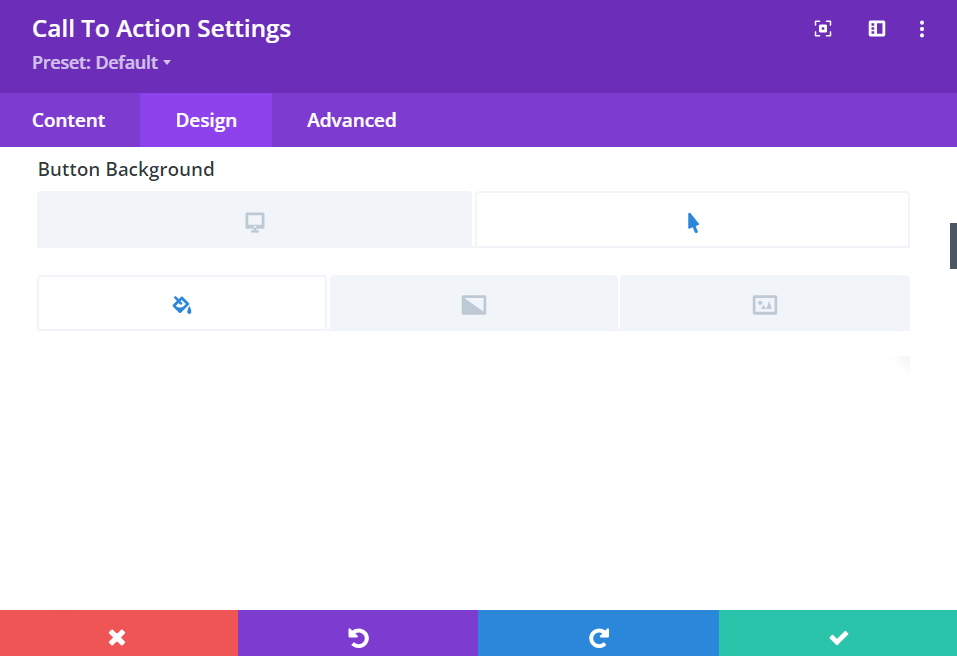Click the dark scrollbar handle on the right

[x=953, y=246]
